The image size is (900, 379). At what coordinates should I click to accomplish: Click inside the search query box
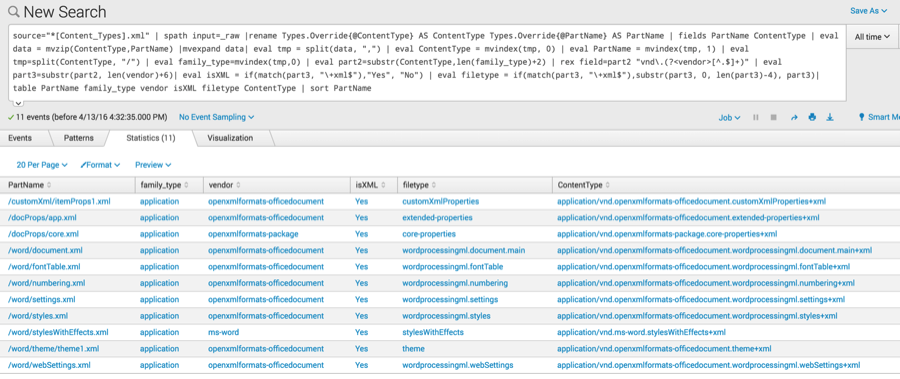(426, 62)
